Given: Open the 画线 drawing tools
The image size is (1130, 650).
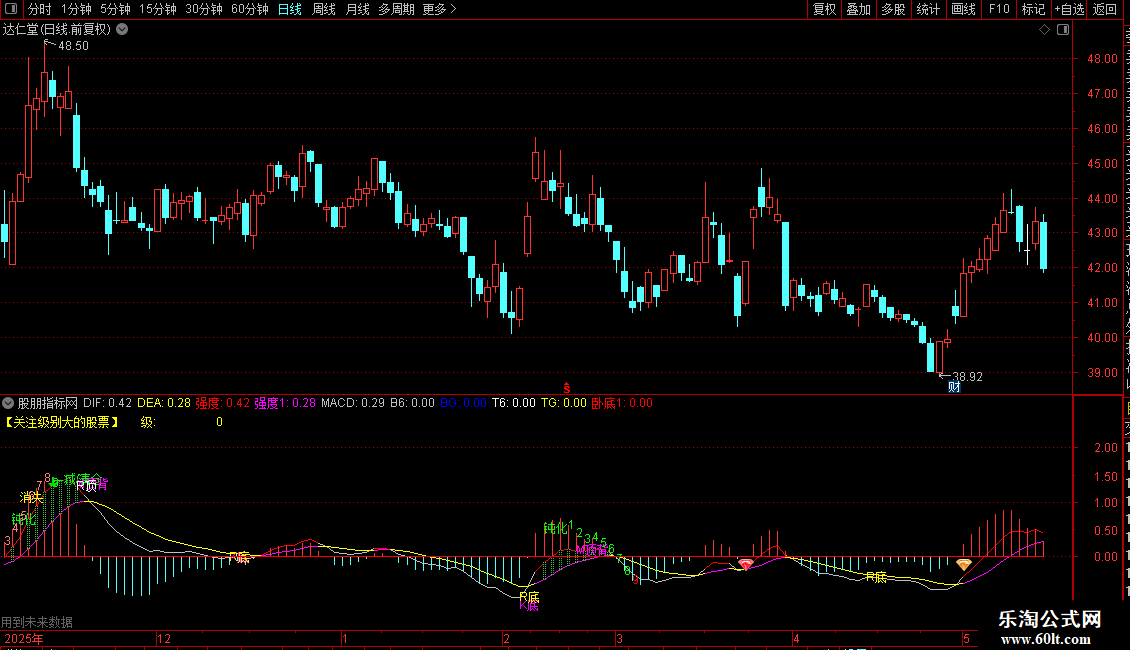Looking at the screenshot, I should [x=963, y=9].
